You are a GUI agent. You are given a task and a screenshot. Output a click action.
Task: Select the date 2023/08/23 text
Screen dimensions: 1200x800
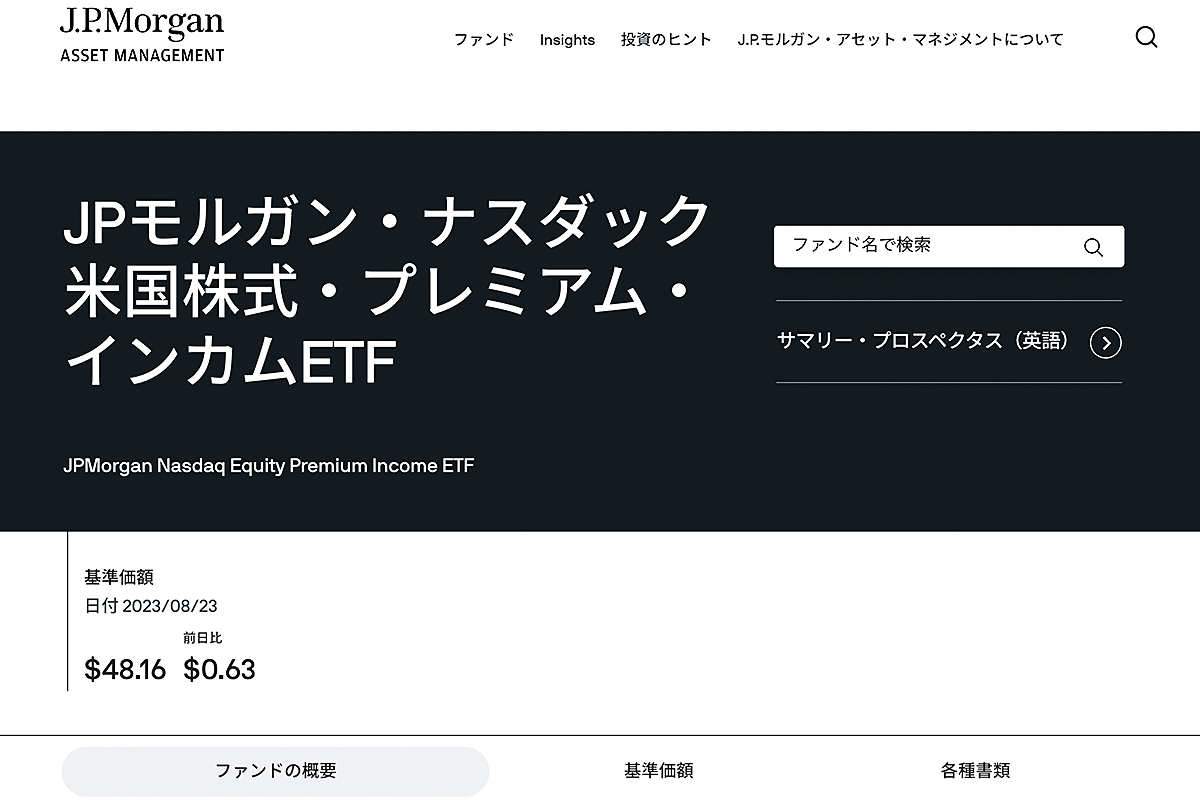pos(172,605)
